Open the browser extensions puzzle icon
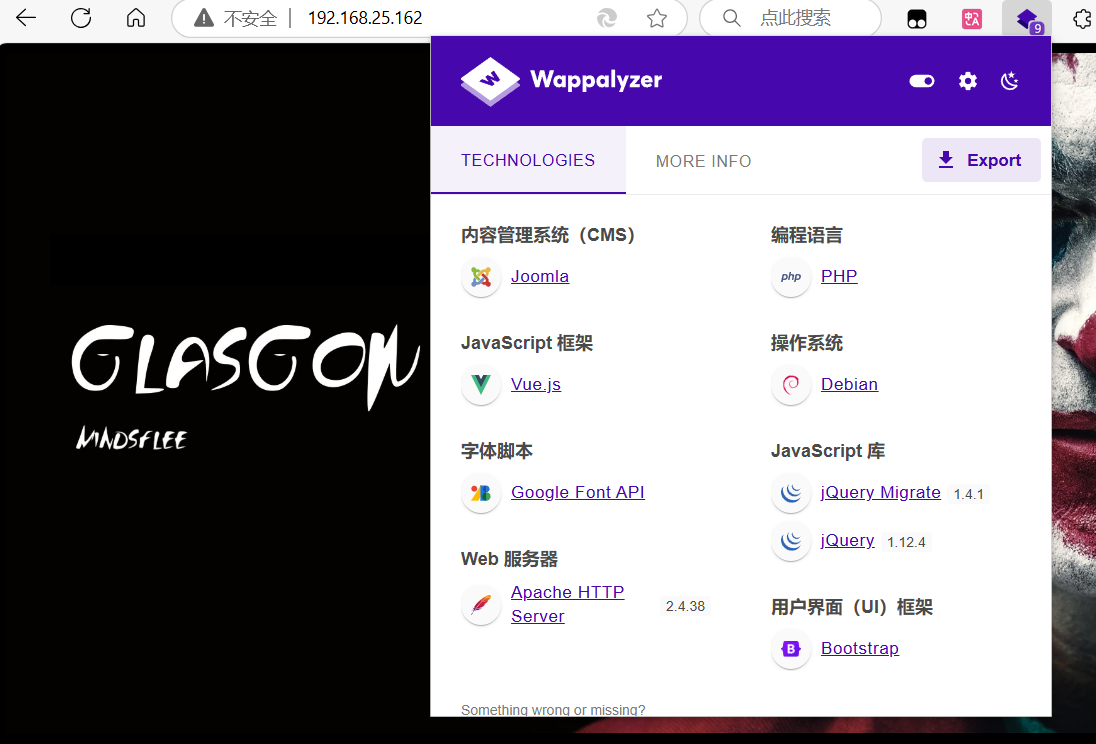 [x=1083, y=18]
